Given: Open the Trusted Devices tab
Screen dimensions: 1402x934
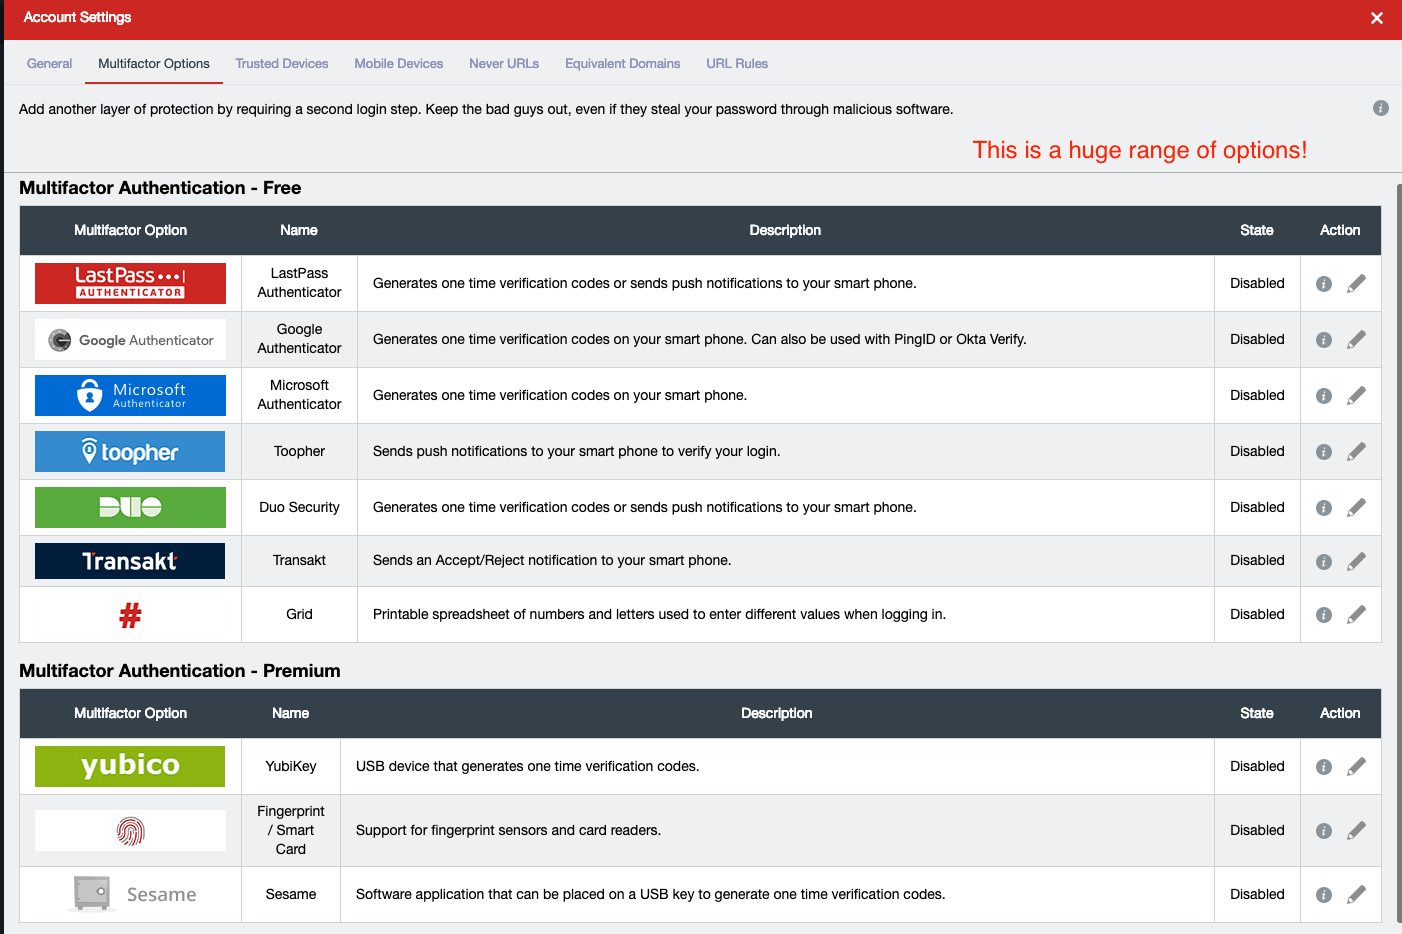Looking at the screenshot, I should coord(282,63).
